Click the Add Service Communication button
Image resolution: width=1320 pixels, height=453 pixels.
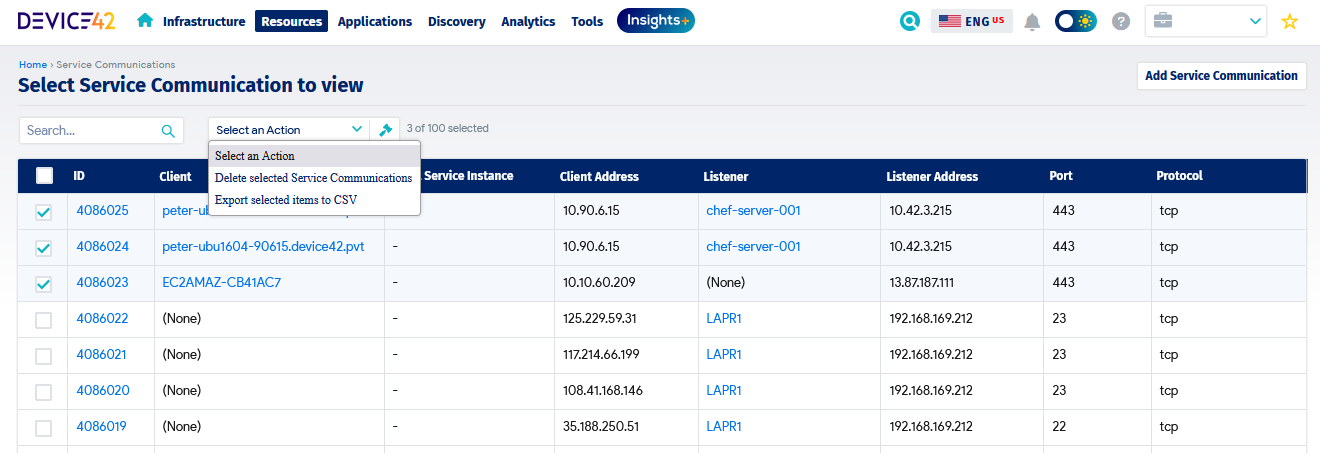coord(1221,76)
